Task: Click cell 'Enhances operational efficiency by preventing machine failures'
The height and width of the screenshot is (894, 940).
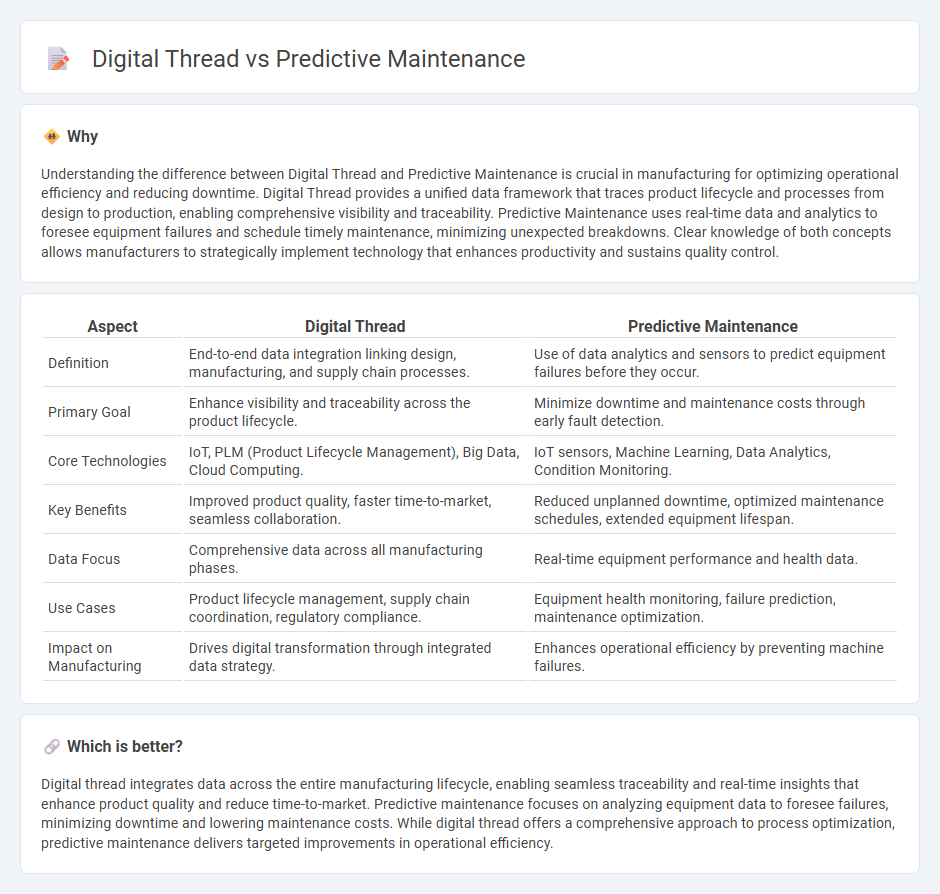Action: tap(713, 657)
